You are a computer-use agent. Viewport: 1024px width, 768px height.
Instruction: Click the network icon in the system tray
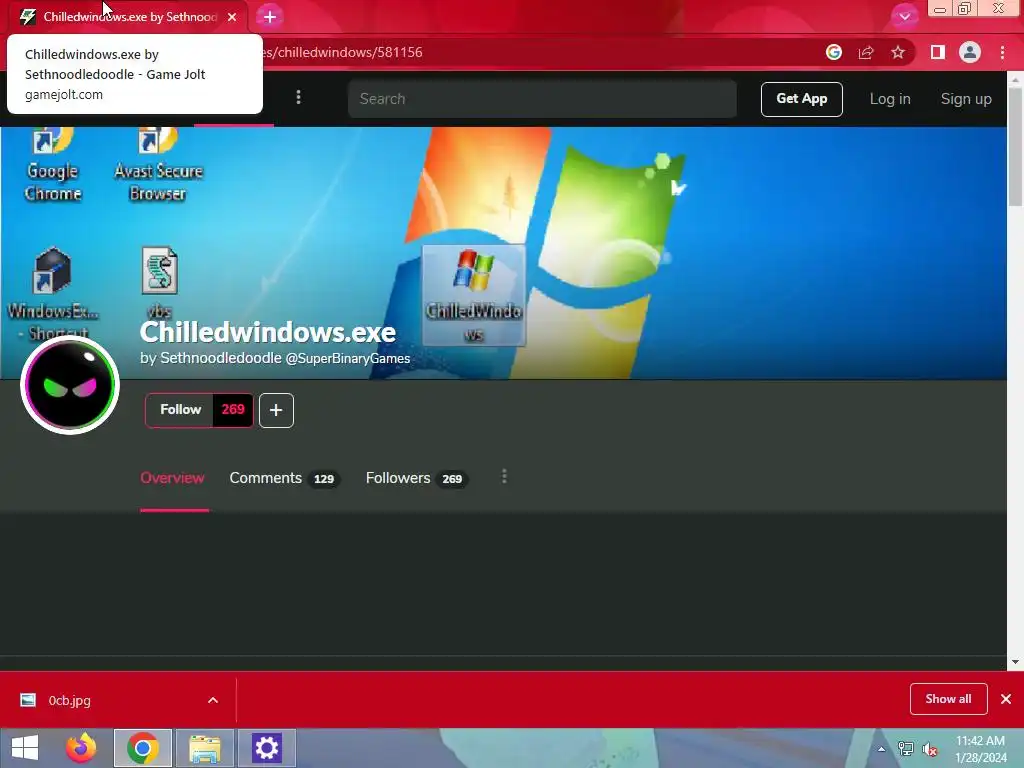[906, 749]
